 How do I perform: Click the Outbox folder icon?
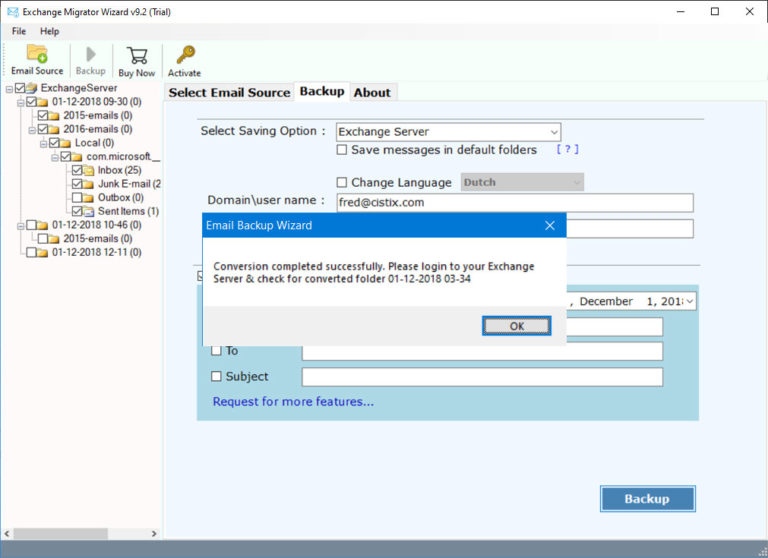(x=88, y=198)
